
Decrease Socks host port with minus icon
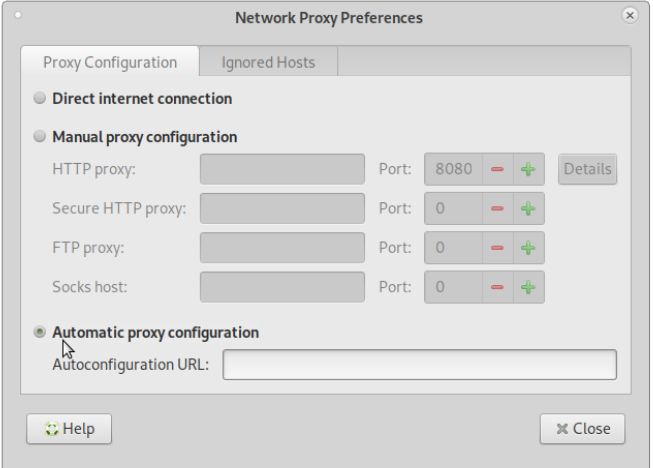click(497, 287)
